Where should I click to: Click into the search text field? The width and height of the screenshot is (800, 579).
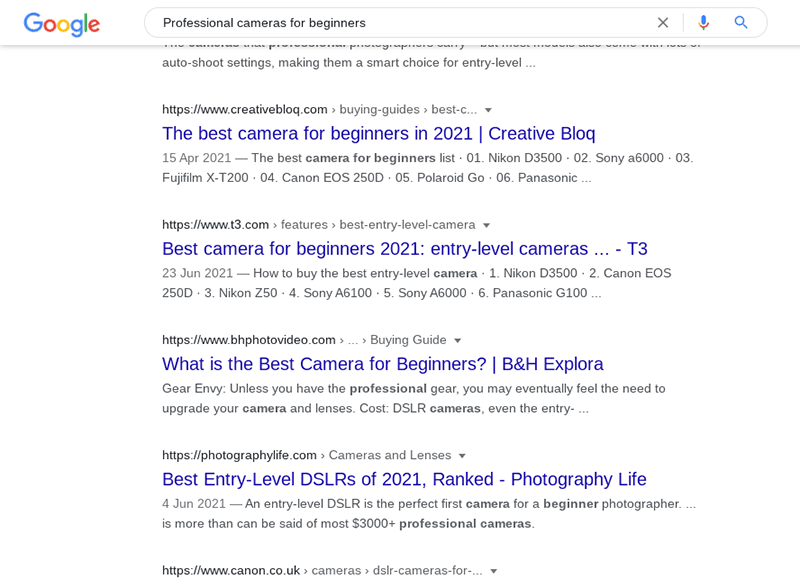pyautogui.click(x=403, y=22)
